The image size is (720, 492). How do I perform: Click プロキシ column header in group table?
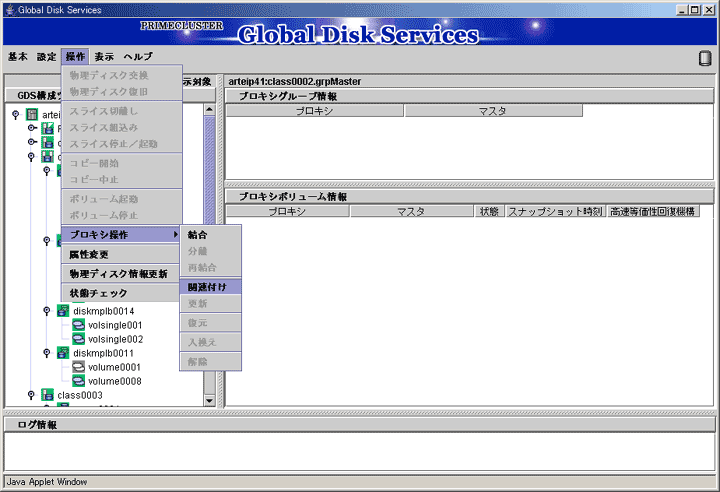pos(315,111)
